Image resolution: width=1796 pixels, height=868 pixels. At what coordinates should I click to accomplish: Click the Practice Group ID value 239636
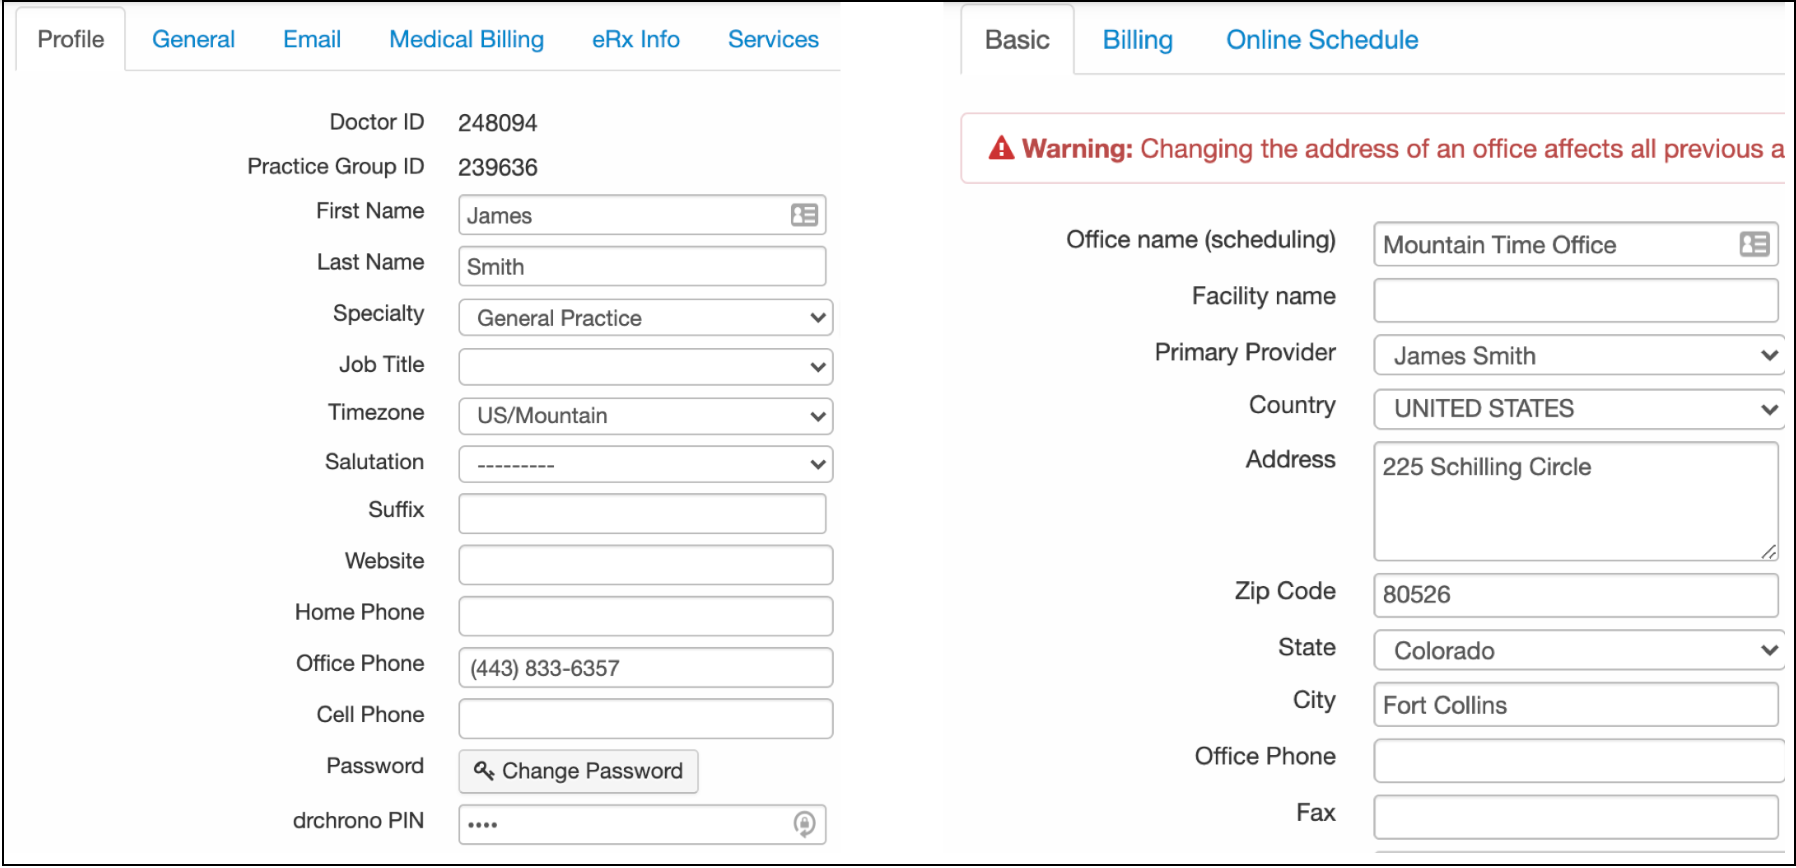498,167
